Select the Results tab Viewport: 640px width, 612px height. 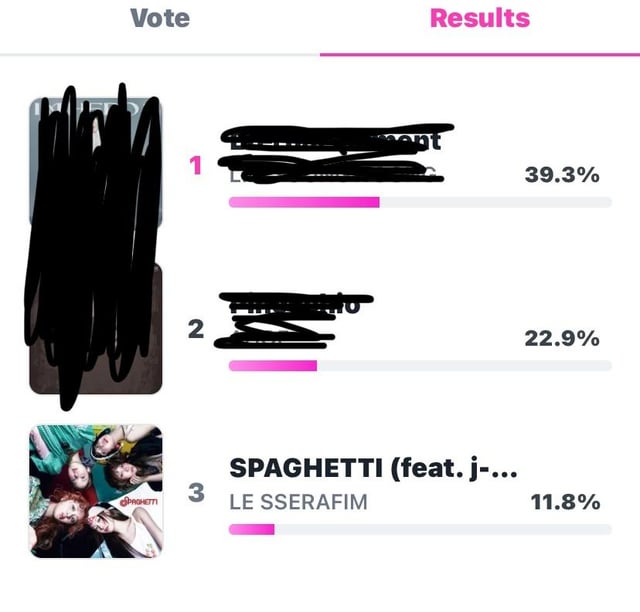(x=479, y=18)
